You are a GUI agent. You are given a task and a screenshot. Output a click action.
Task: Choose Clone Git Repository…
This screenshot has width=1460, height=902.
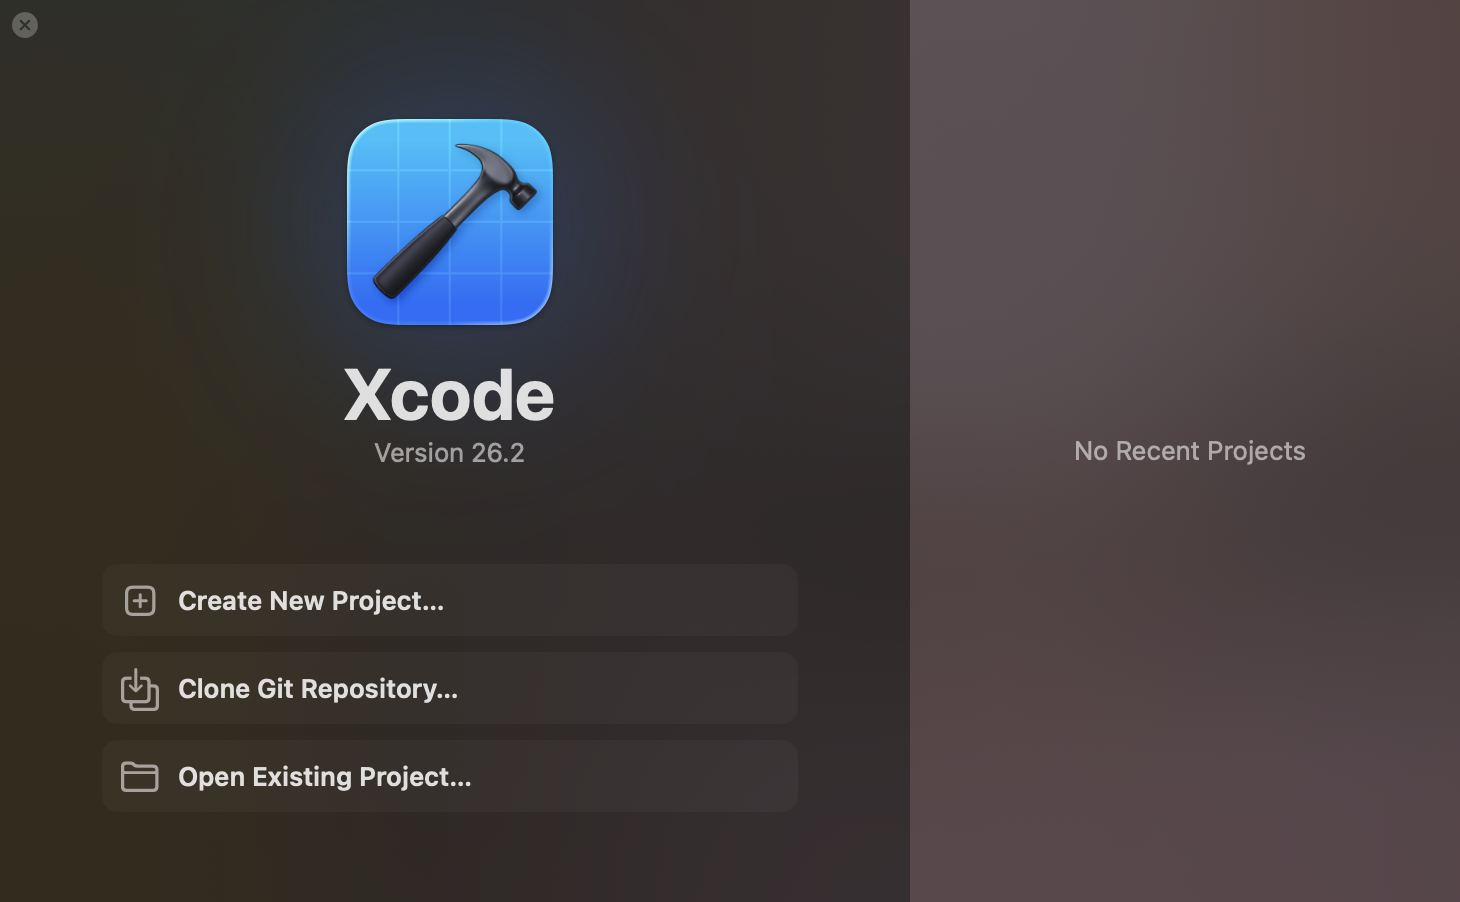450,688
